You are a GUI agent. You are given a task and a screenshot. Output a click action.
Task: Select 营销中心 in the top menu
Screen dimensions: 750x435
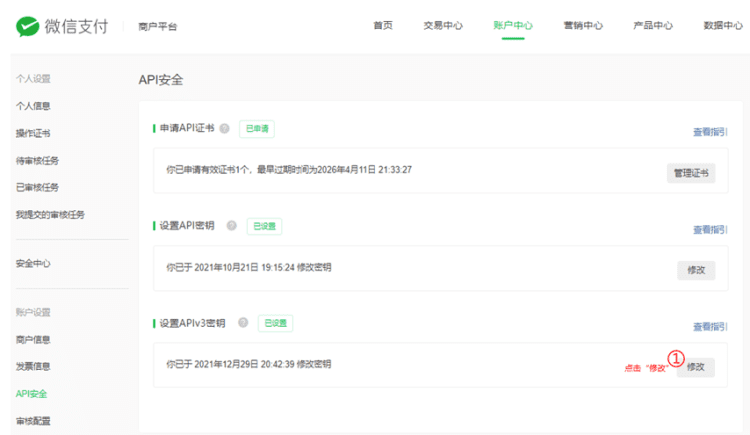[583, 26]
